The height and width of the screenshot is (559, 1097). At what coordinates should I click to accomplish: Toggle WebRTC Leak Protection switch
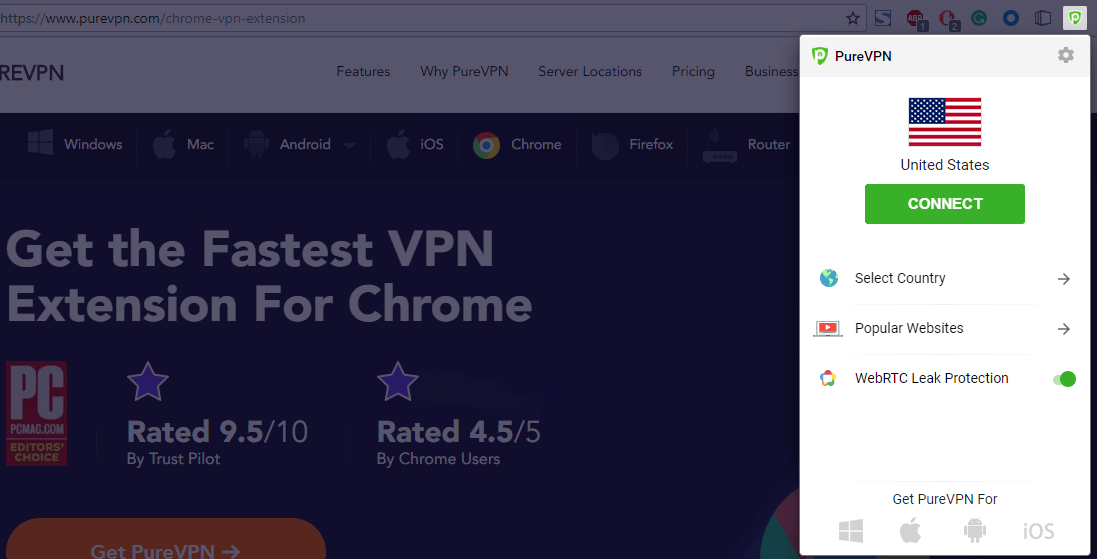pos(1064,379)
